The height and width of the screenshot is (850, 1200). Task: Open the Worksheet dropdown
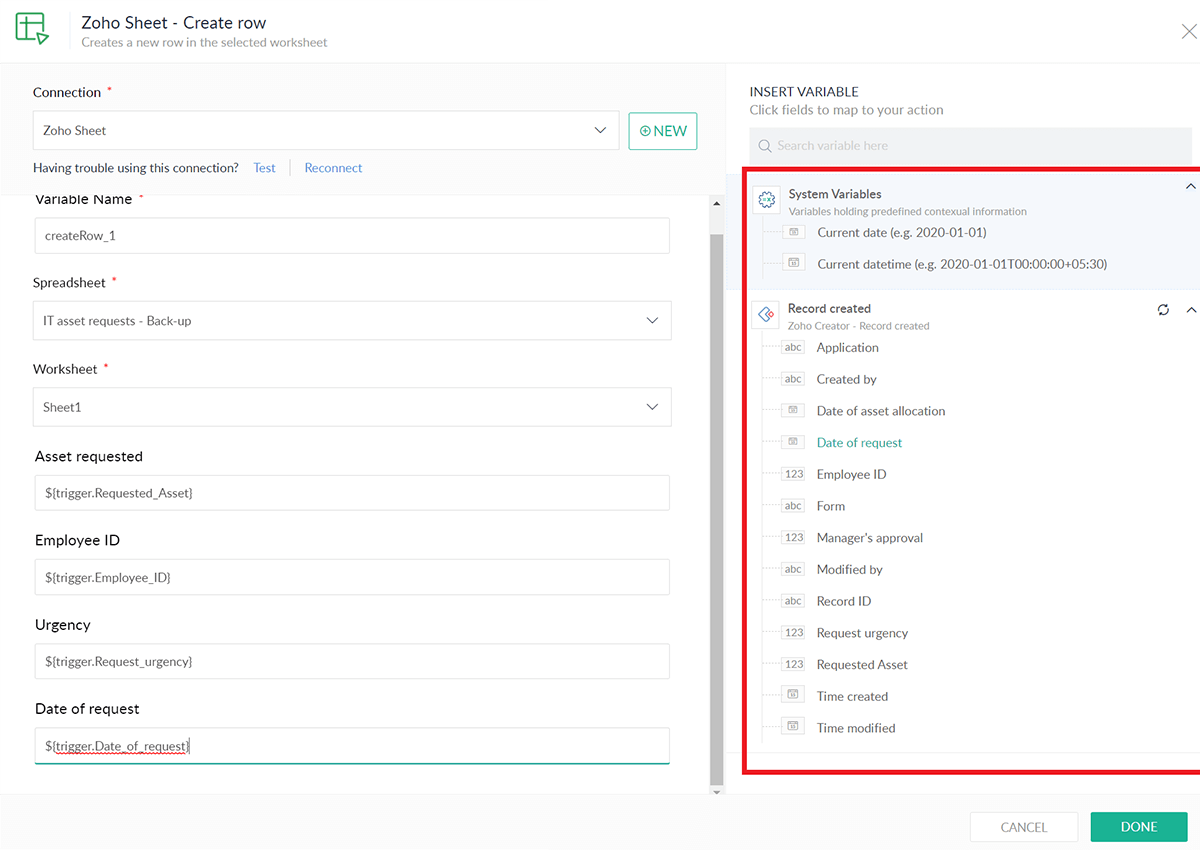[x=352, y=407]
